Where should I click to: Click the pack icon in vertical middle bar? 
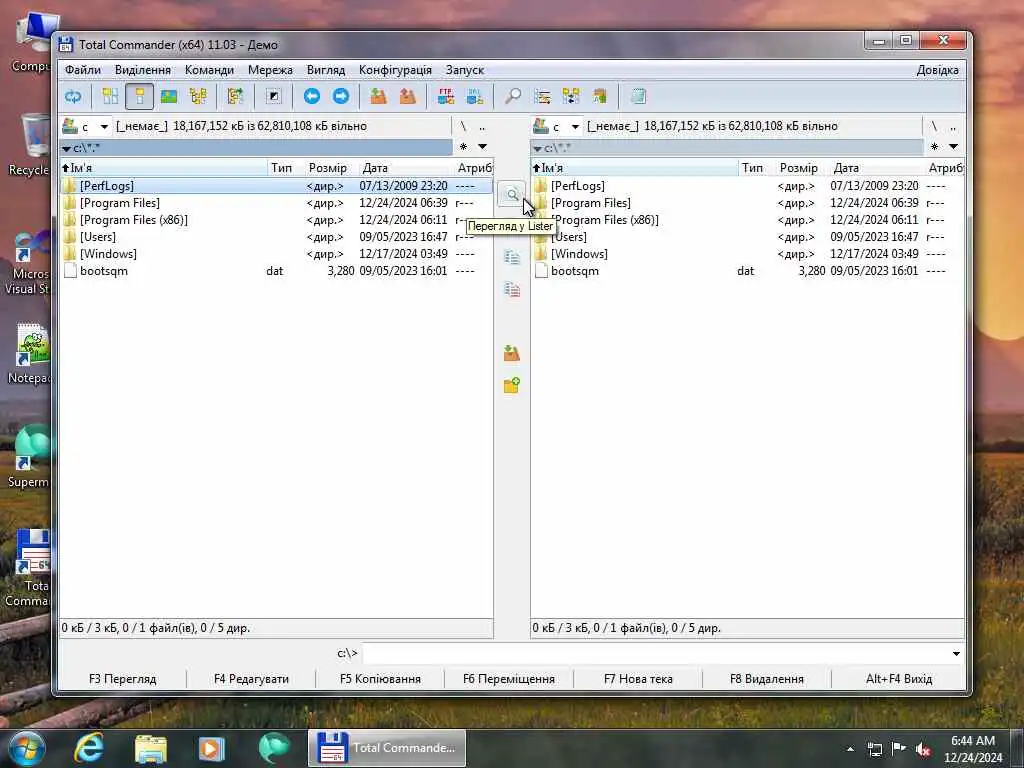coord(512,353)
